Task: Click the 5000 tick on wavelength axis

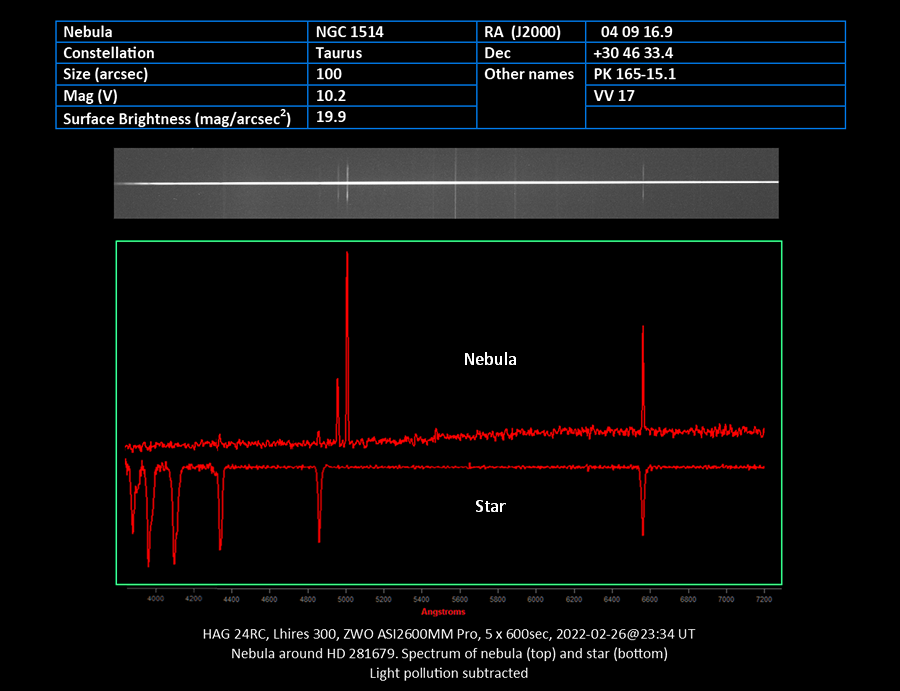Action: (345, 599)
